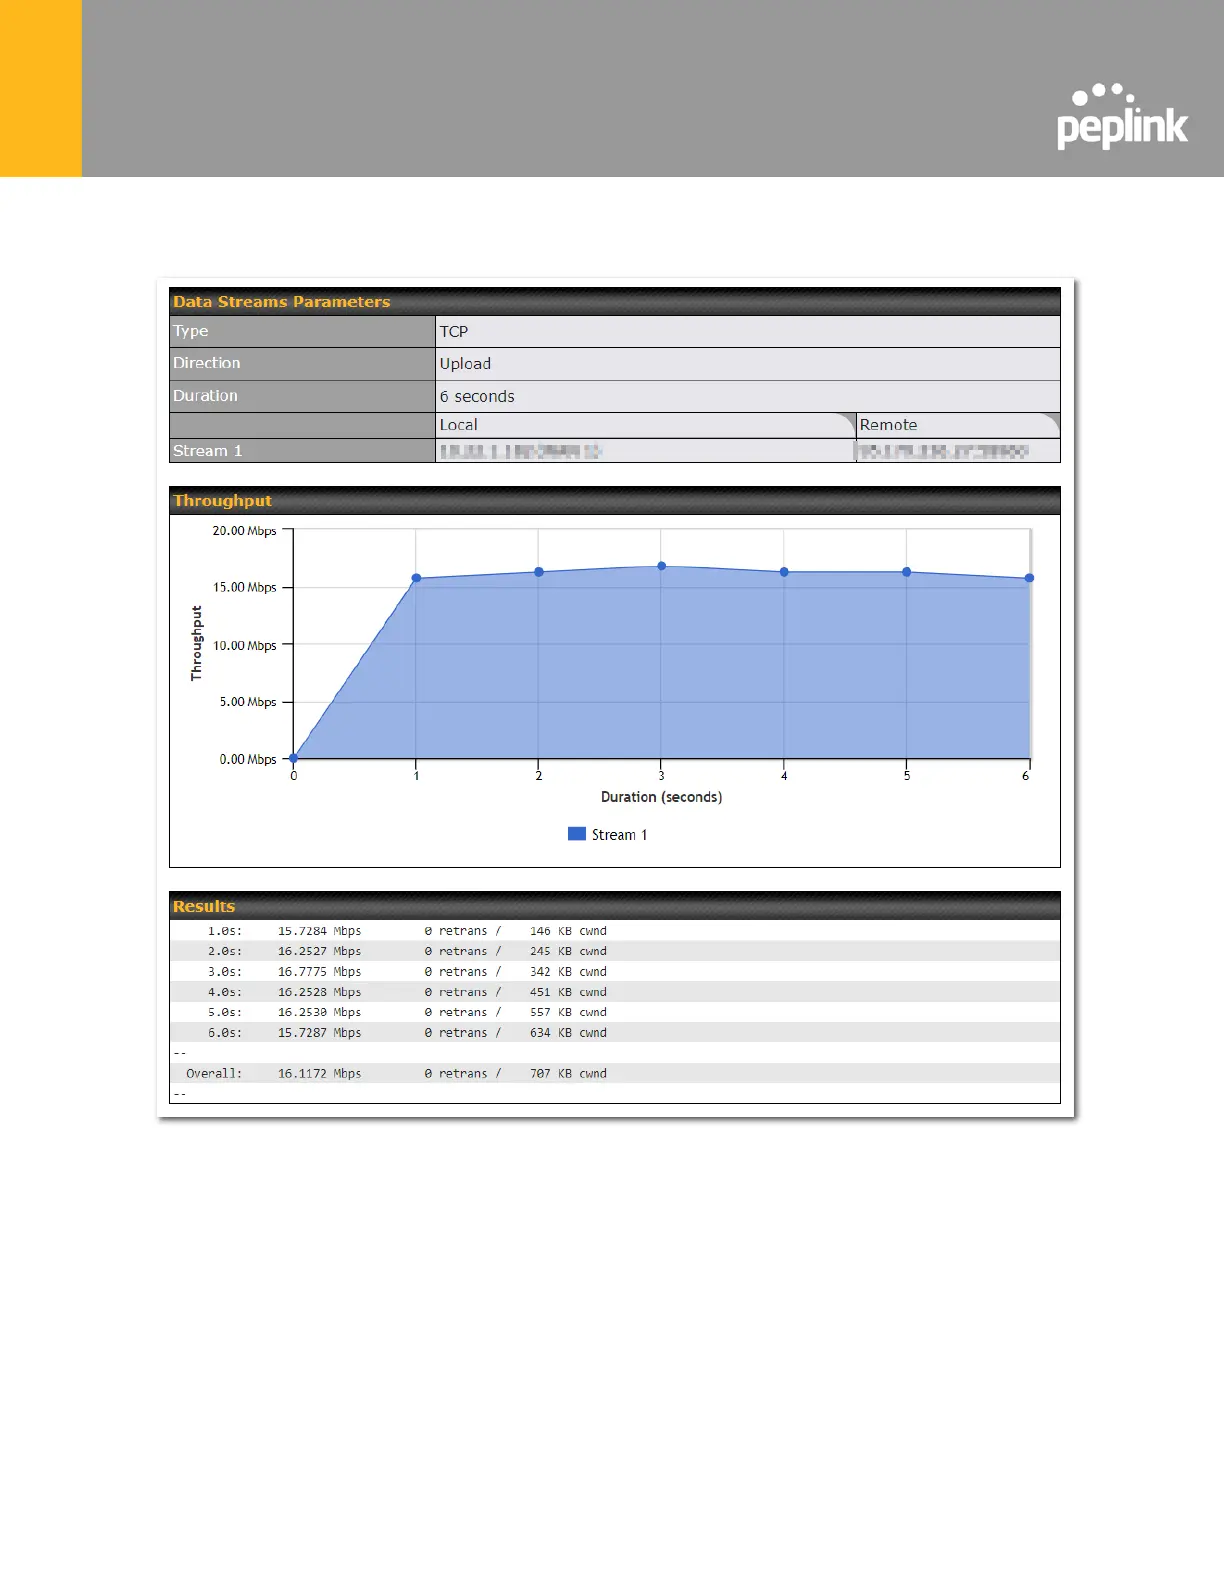Click the blurred Remote address of Stream 1
The height and width of the screenshot is (1584, 1224).
942,451
